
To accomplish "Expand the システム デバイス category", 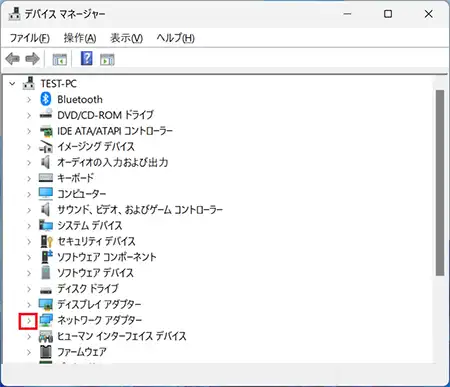I will point(29,226).
